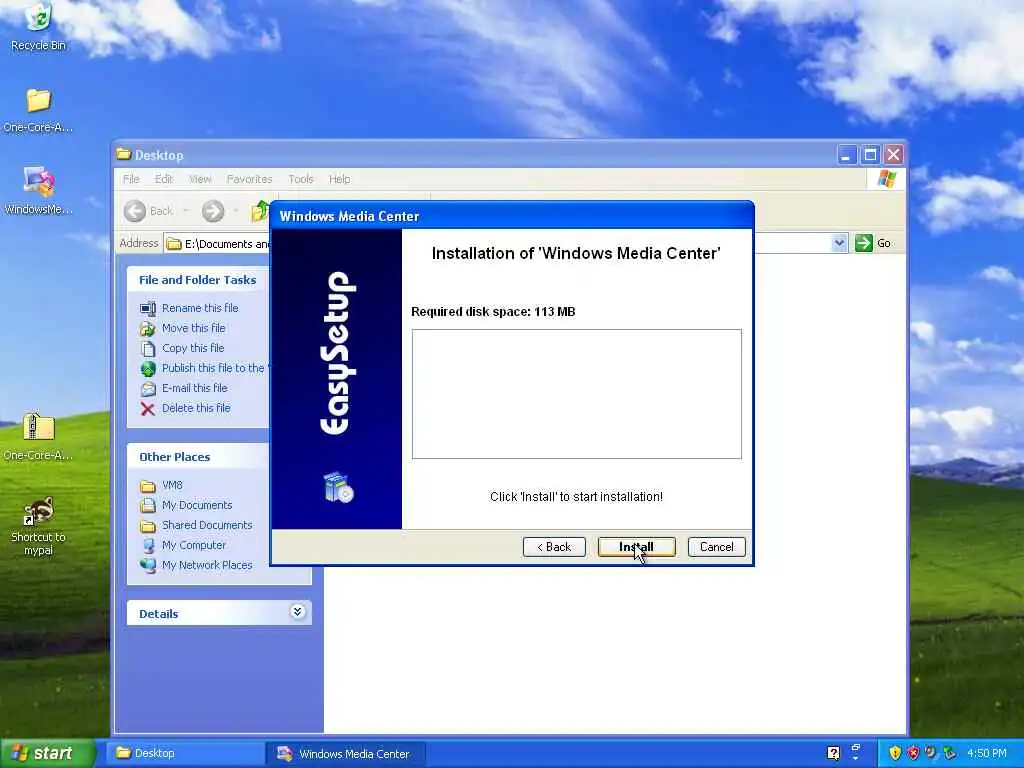
Task: Click the Copy this file icon
Action: click(148, 349)
